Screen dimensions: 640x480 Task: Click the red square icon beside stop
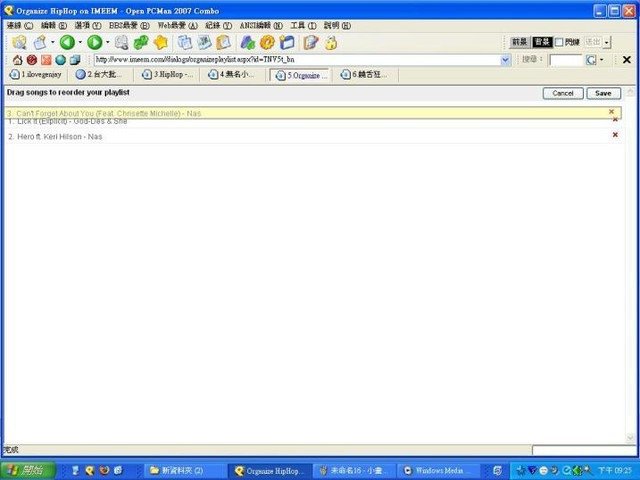coord(46,60)
